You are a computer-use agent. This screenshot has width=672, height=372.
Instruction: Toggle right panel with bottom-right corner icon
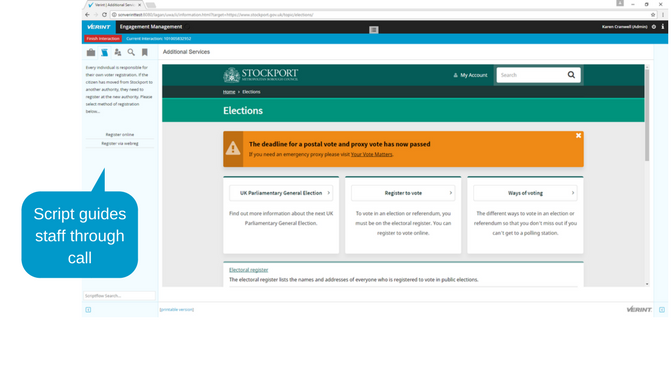(x=662, y=309)
